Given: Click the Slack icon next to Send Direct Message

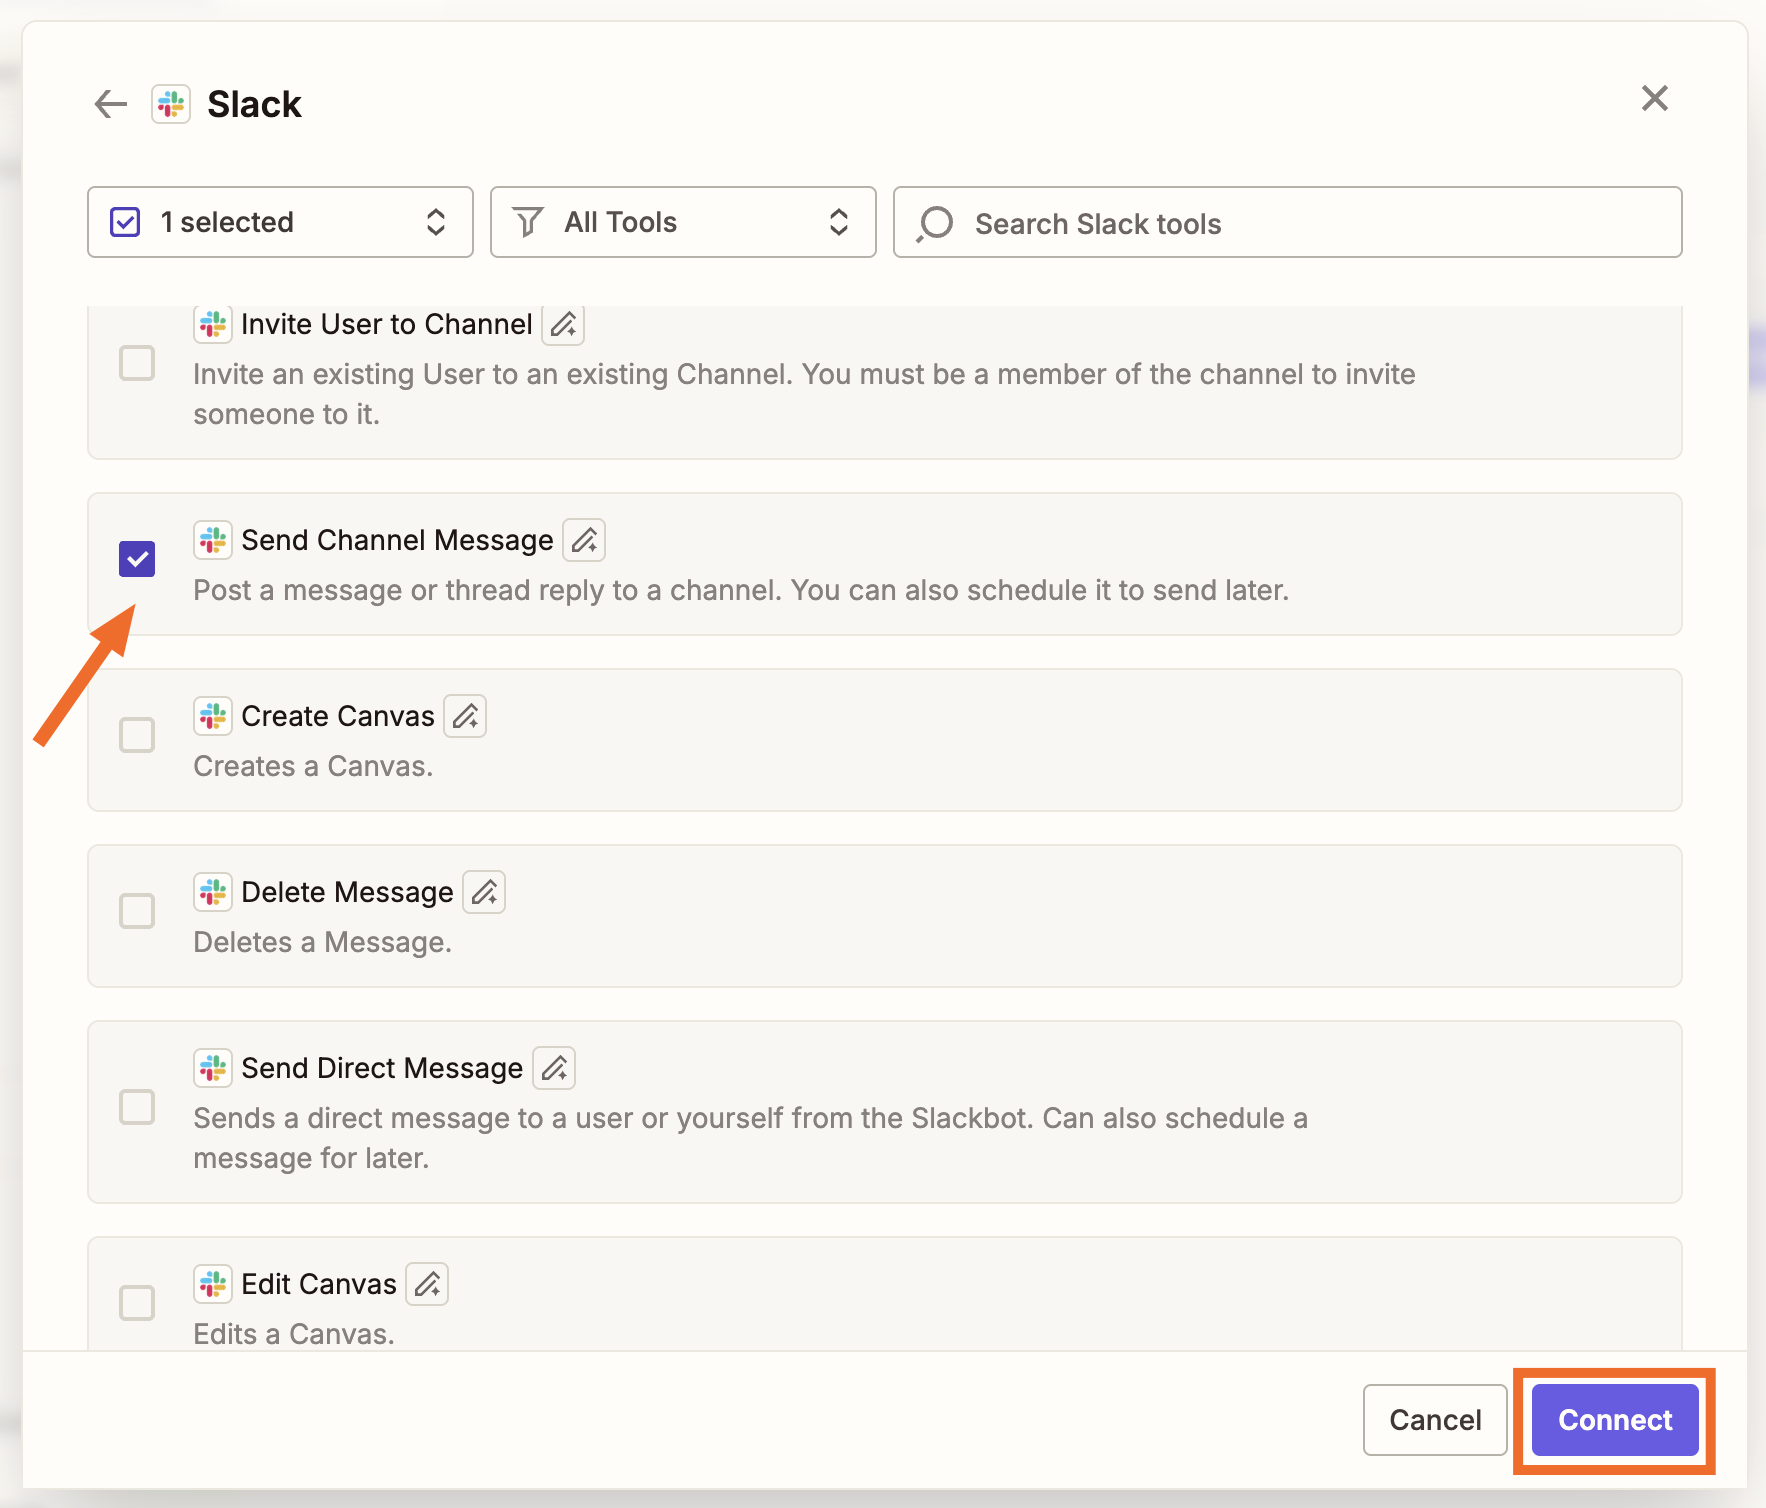Looking at the screenshot, I should (212, 1068).
